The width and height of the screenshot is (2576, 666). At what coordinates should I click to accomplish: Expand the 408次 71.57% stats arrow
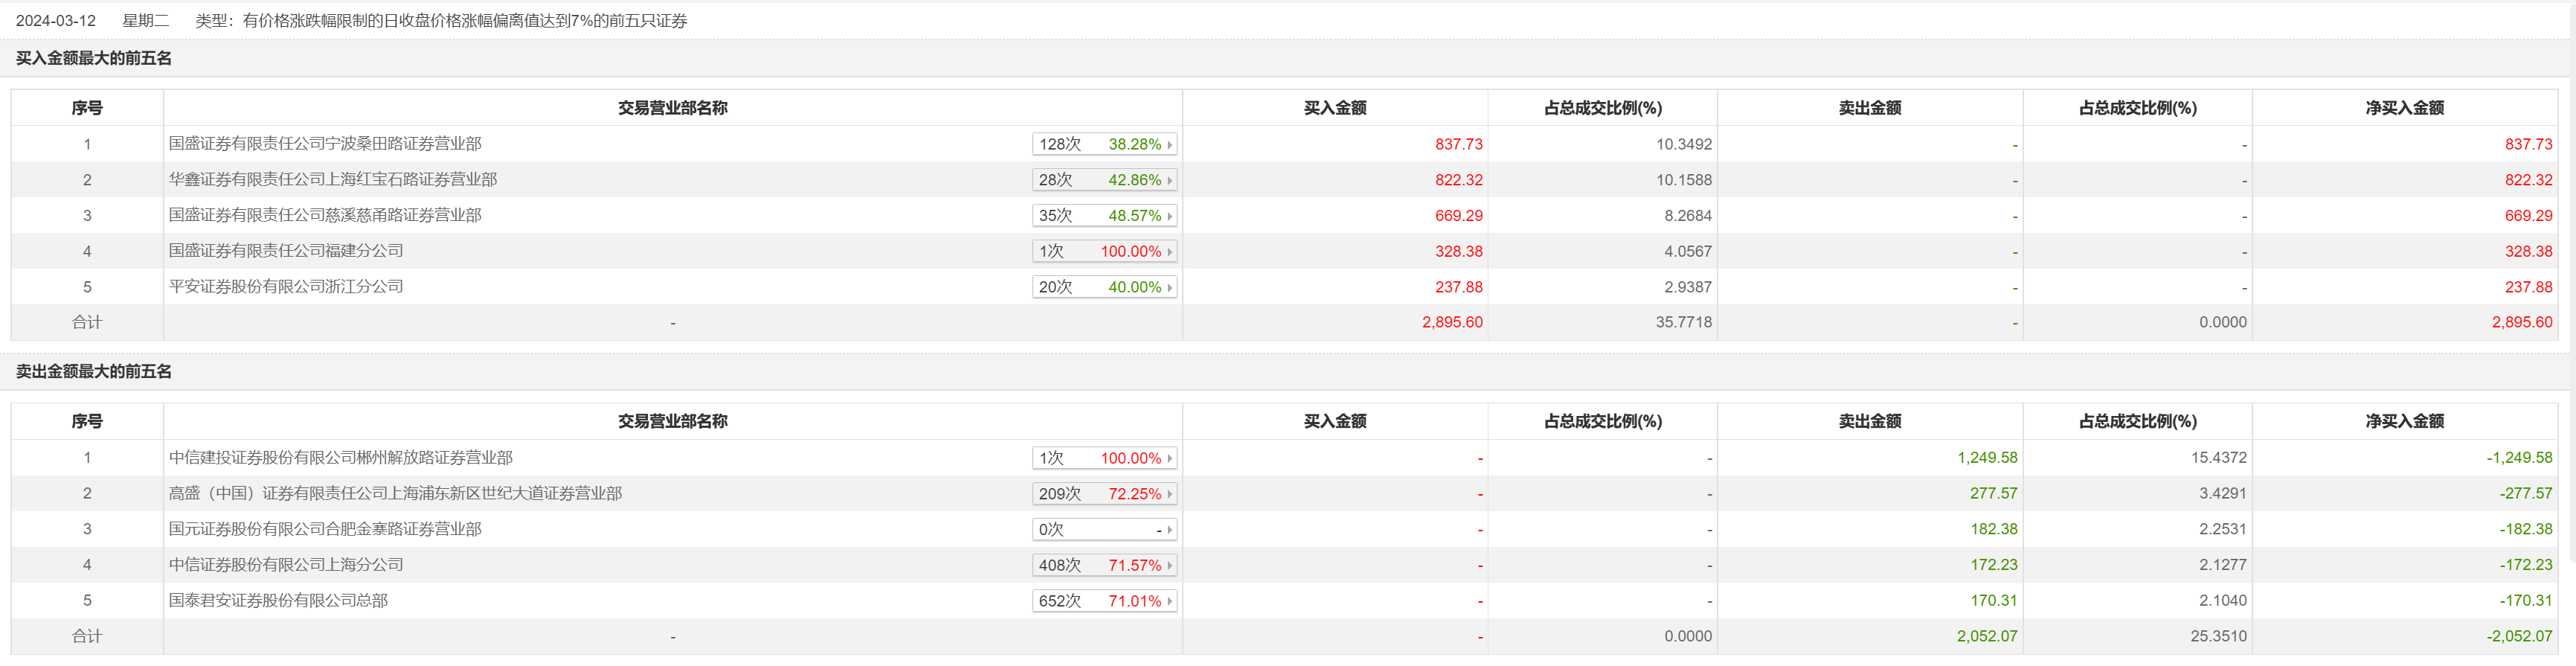pyautogui.click(x=1169, y=566)
